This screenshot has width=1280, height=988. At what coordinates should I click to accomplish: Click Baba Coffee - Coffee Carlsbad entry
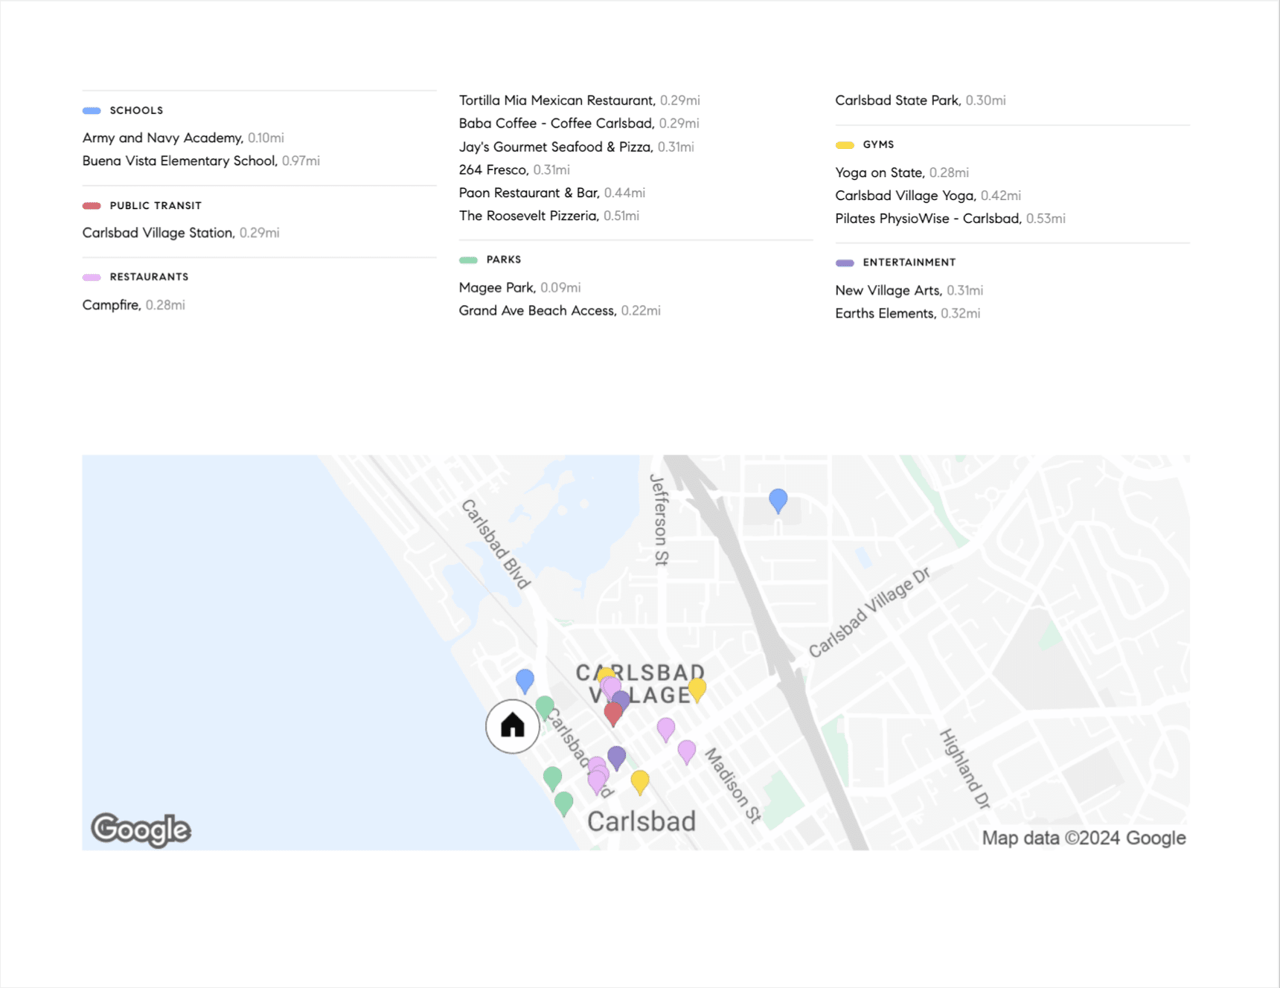tap(579, 124)
